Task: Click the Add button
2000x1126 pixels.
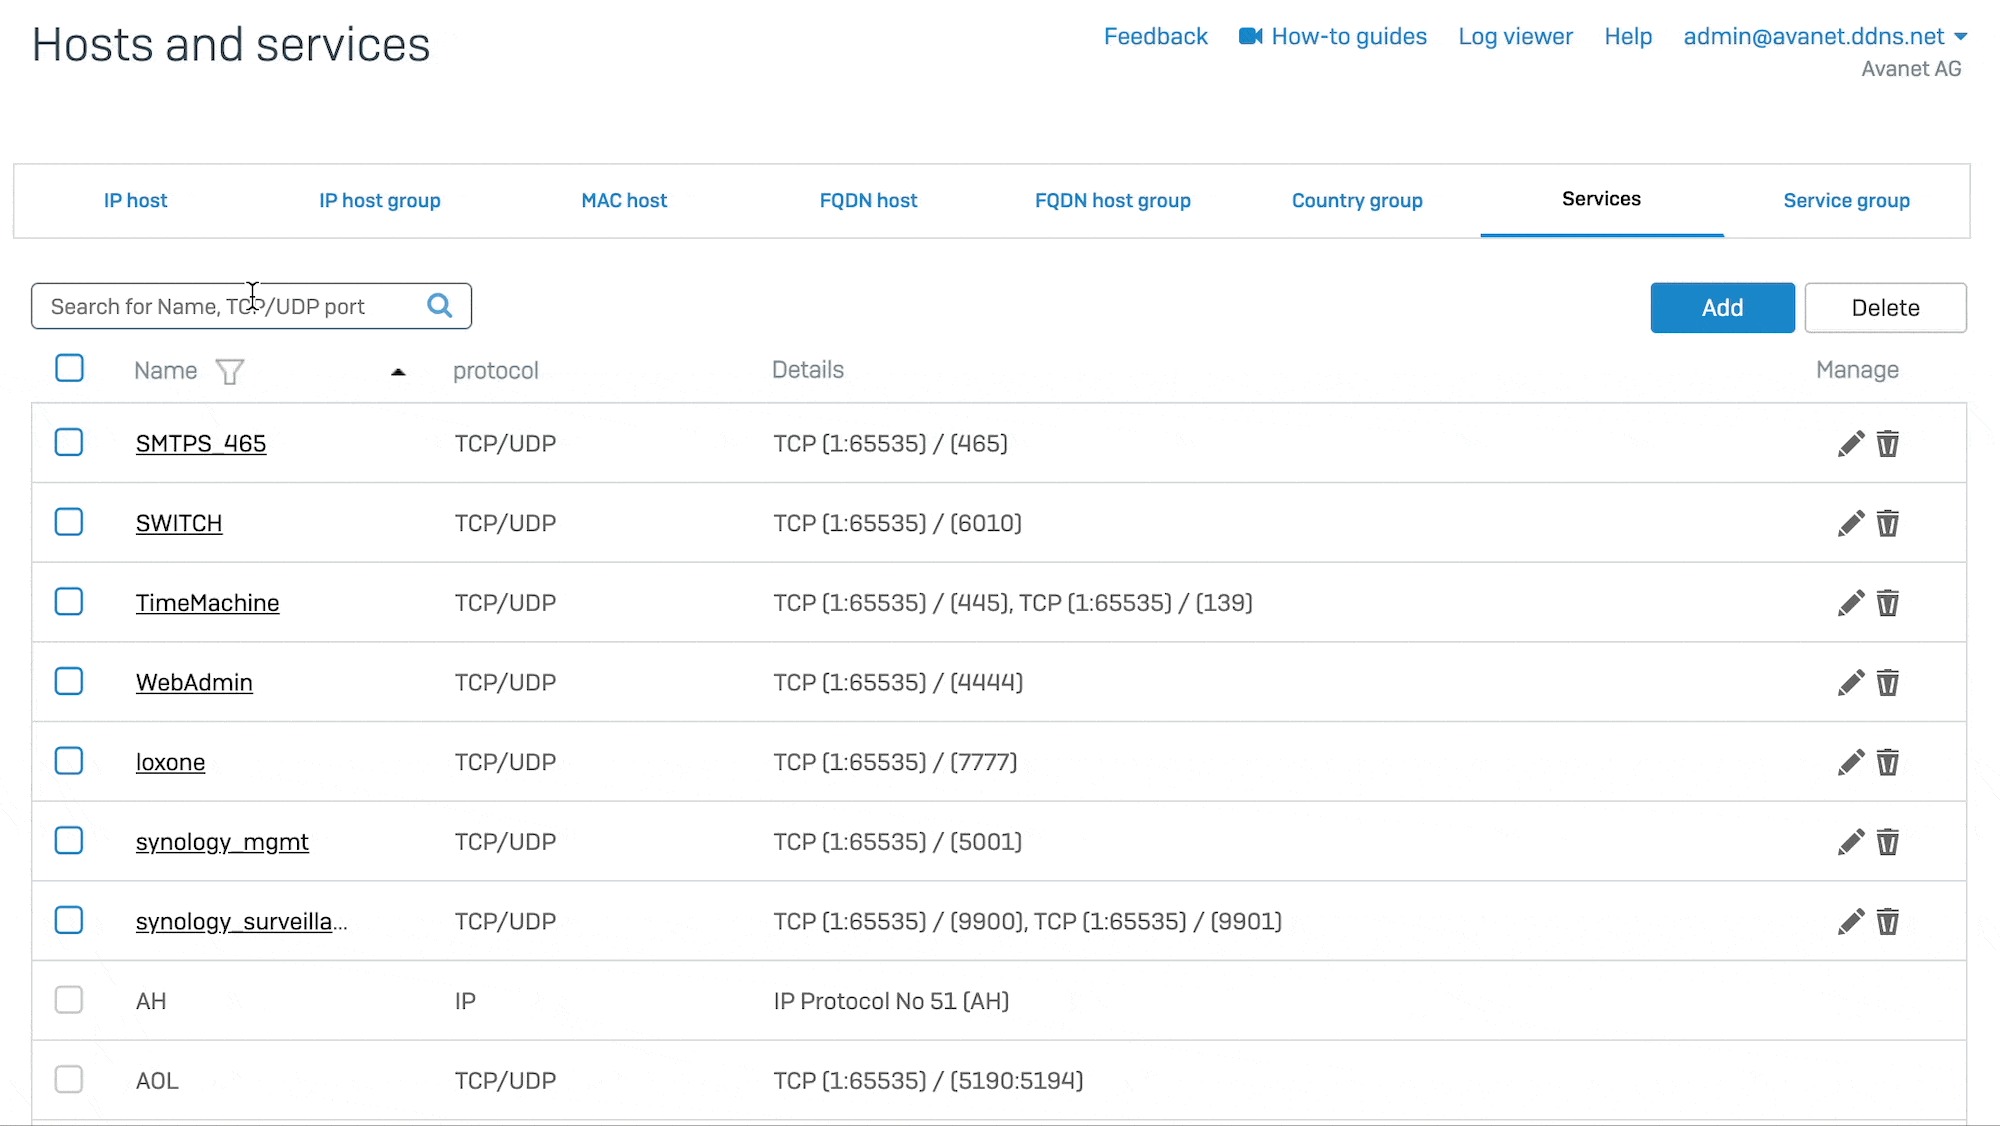Action: pyautogui.click(x=1722, y=308)
